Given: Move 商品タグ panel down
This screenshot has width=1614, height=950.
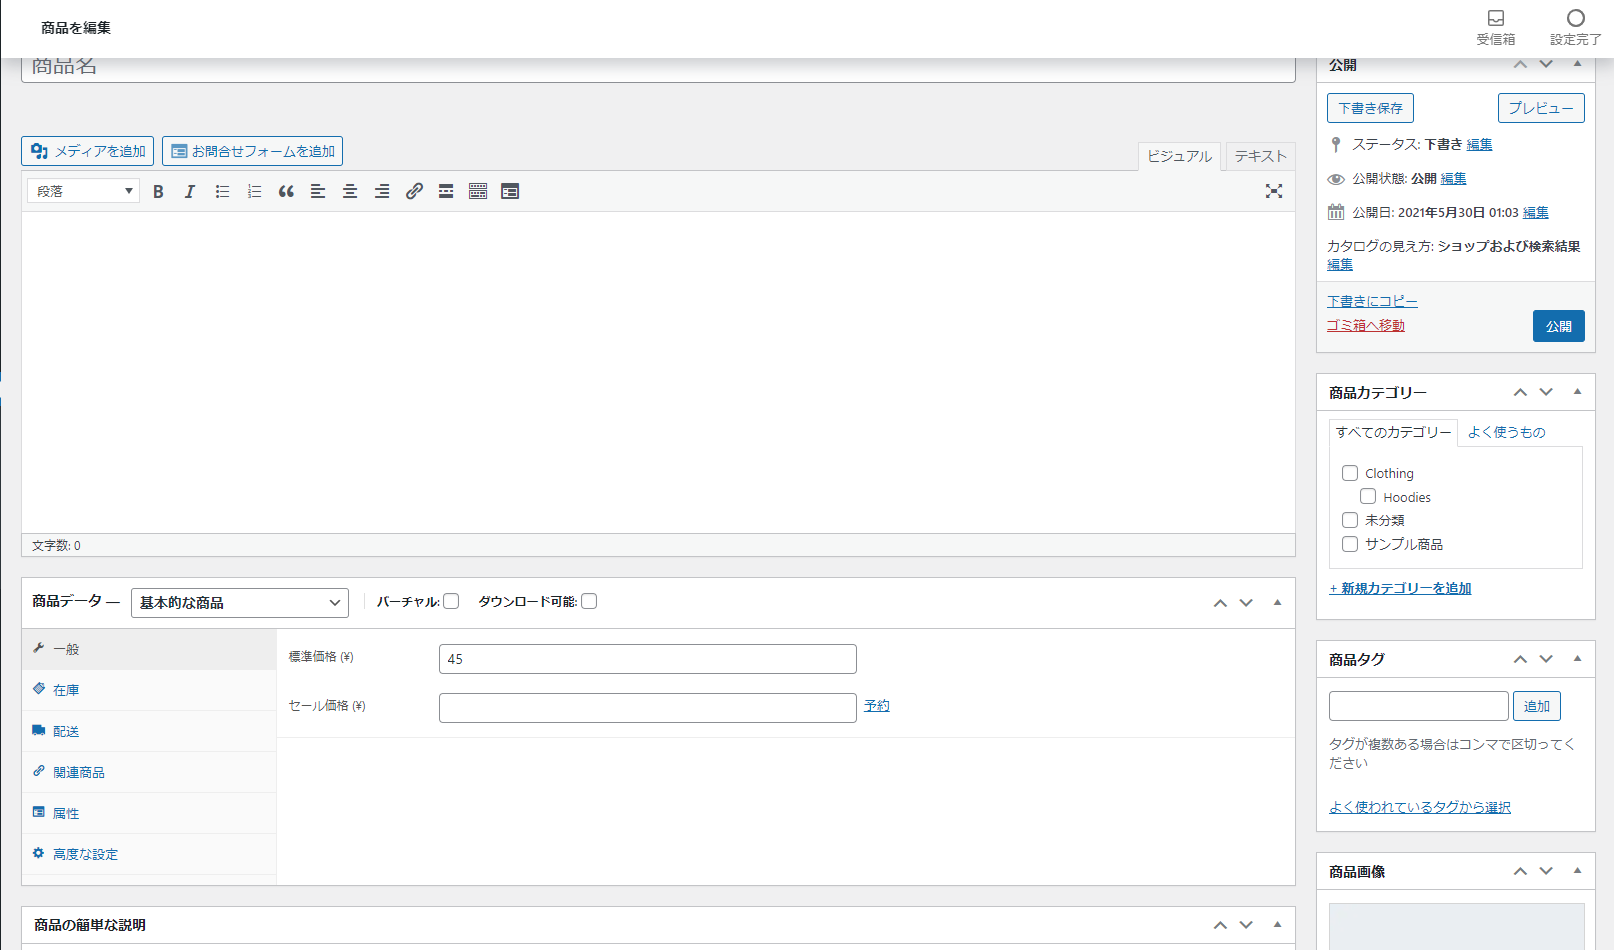Looking at the screenshot, I should (x=1546, y=659).
